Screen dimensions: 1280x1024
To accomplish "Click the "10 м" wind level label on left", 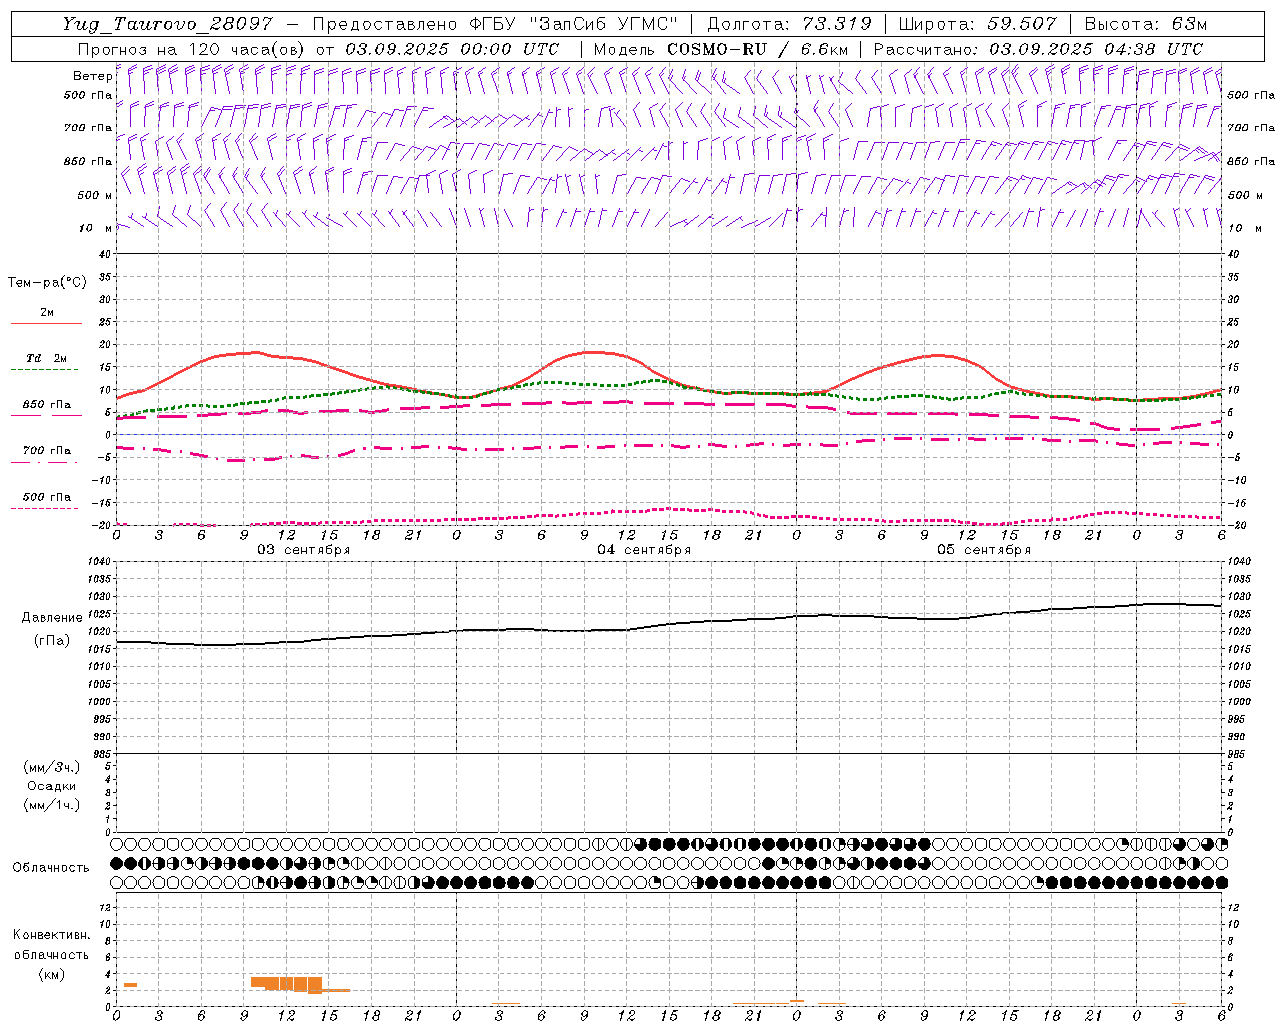I will pos(95,228).
